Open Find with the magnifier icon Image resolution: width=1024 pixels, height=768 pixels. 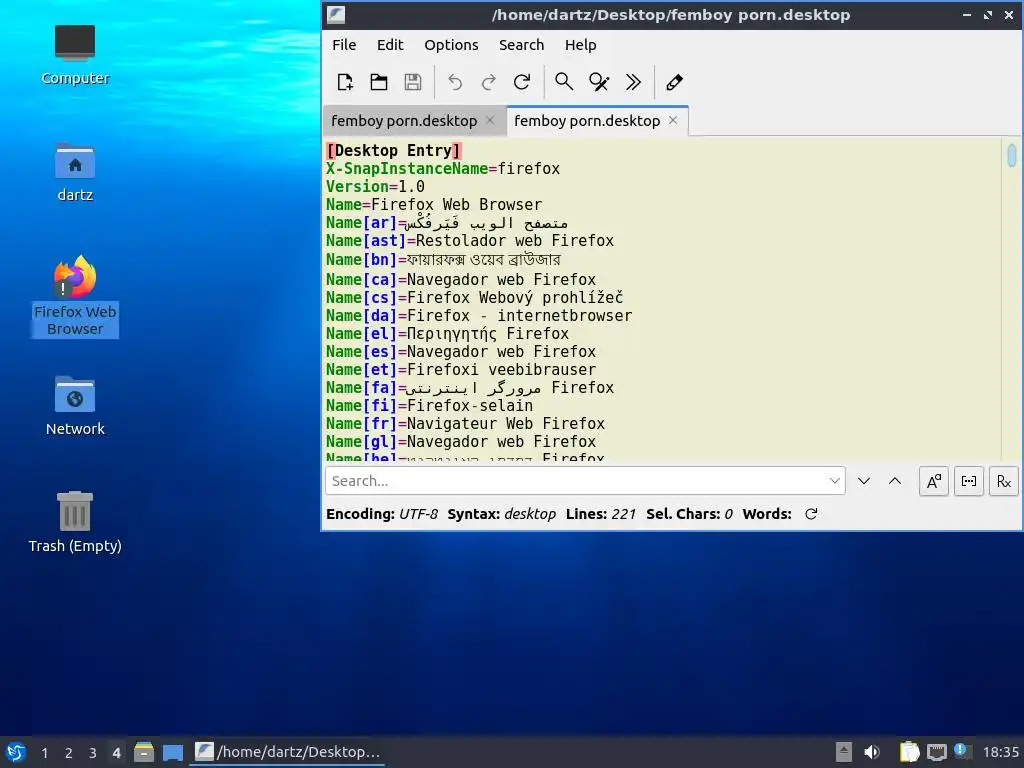click(564, 82)
